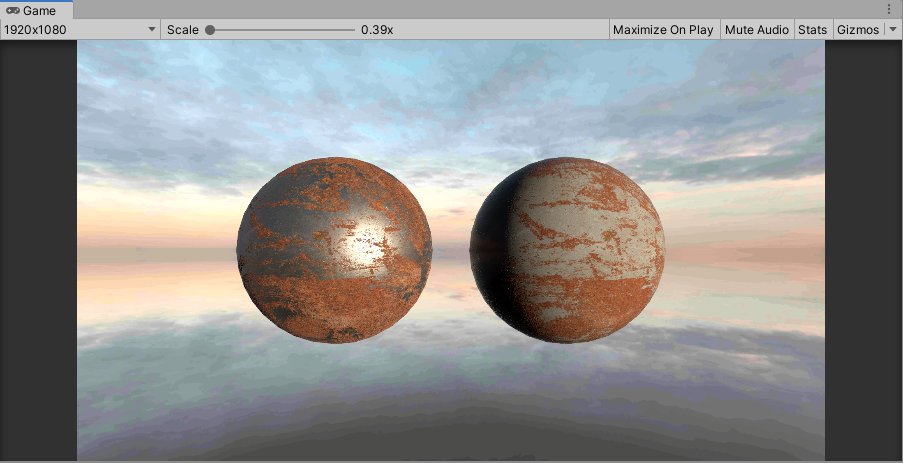Click the gamepad icon on Game tab

coord(13,10)
